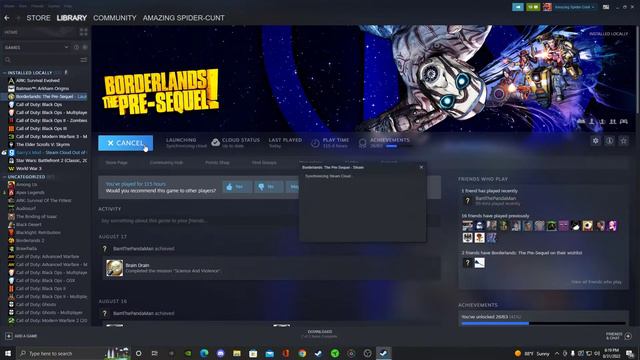
Task: Show recent games via clock icon
Action: pyautogui.click(x=76, y=47)
